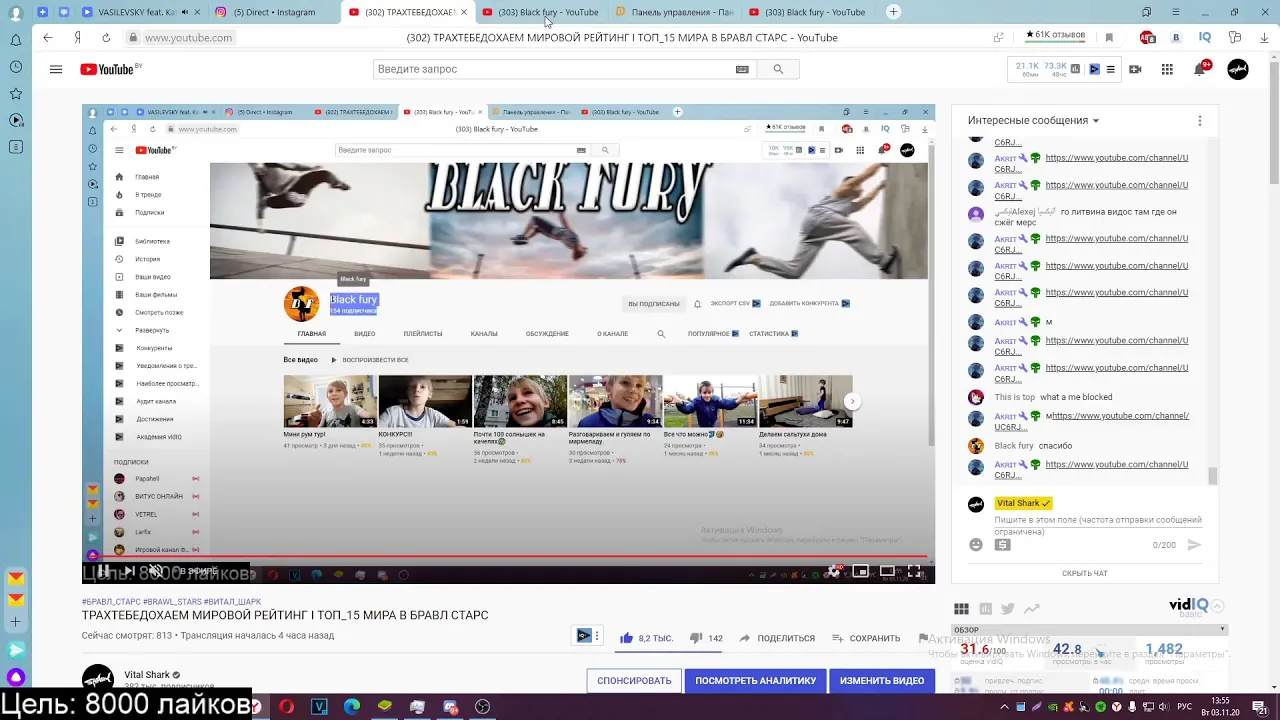This screenshot has width=1280, height=720.
Task: Toggle miniplayer mode in the player
Action: point(860,571)
